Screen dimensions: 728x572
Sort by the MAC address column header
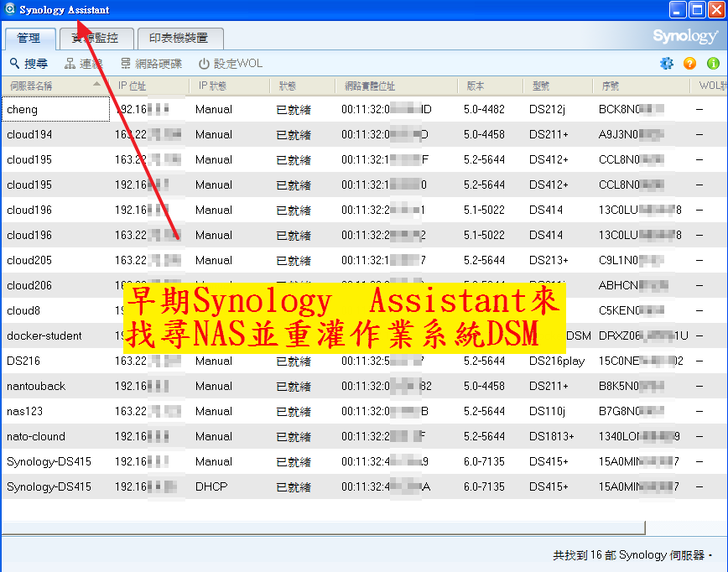tap(396, 86)
